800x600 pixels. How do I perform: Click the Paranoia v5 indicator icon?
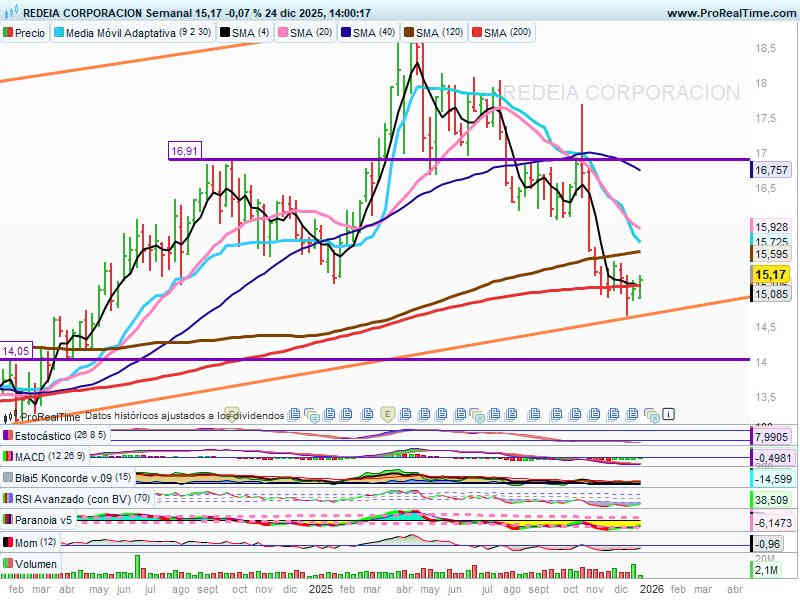[x=9, y=520]
